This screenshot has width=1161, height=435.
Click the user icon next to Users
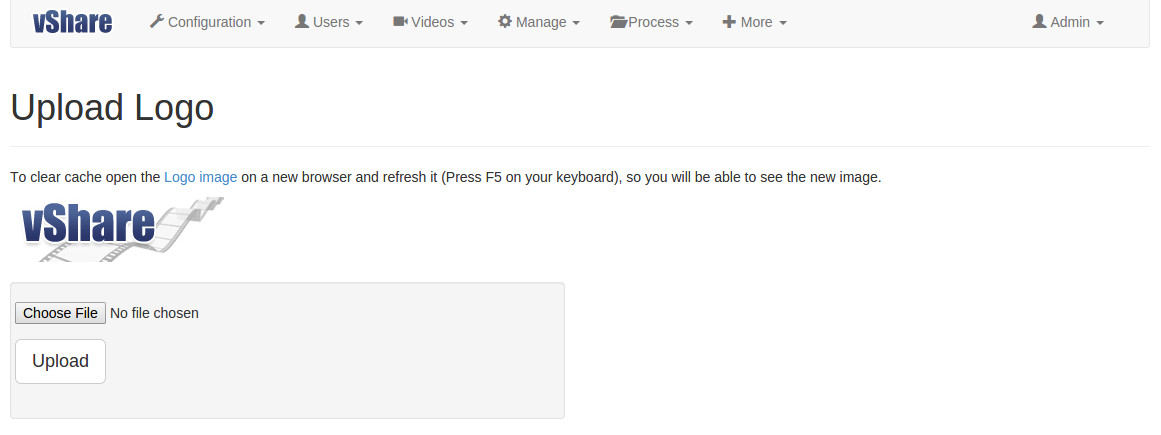pyautogui.click(x=301, y=21)
